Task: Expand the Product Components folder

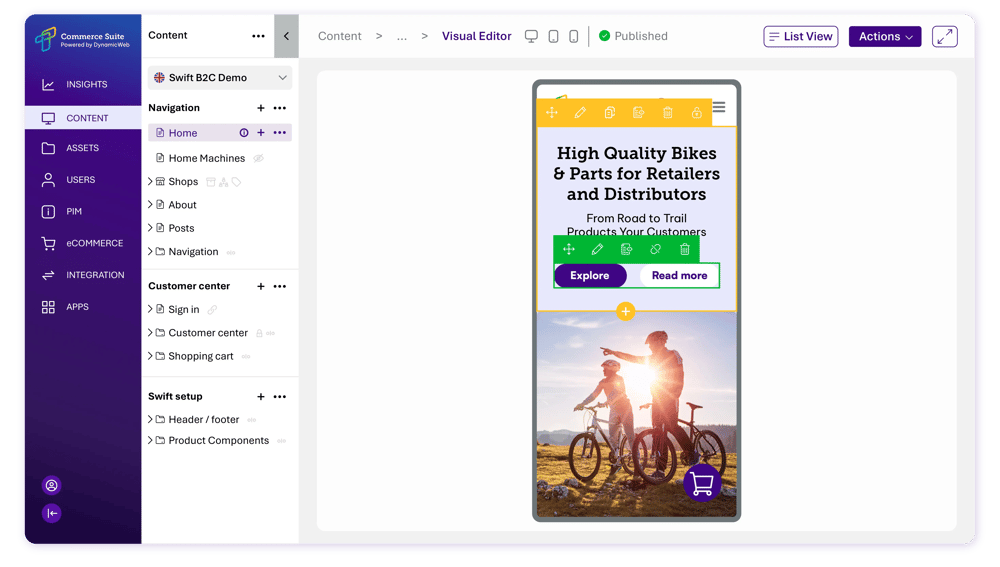Action: tap(151, 441)
